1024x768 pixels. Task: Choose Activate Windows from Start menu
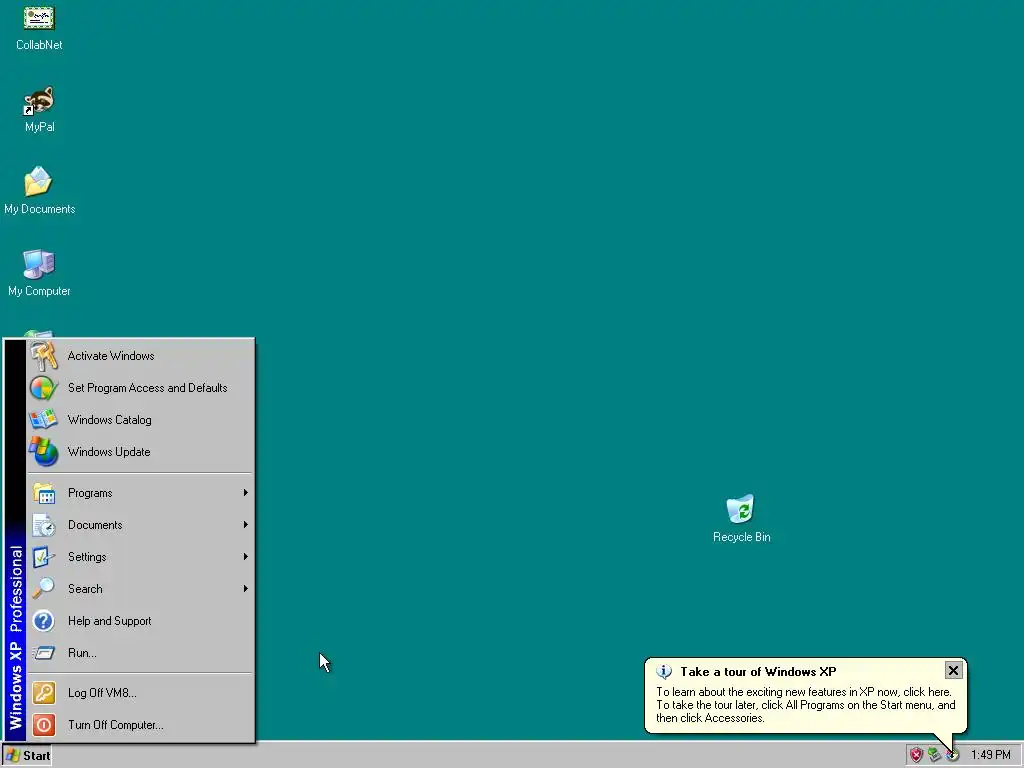140,356
